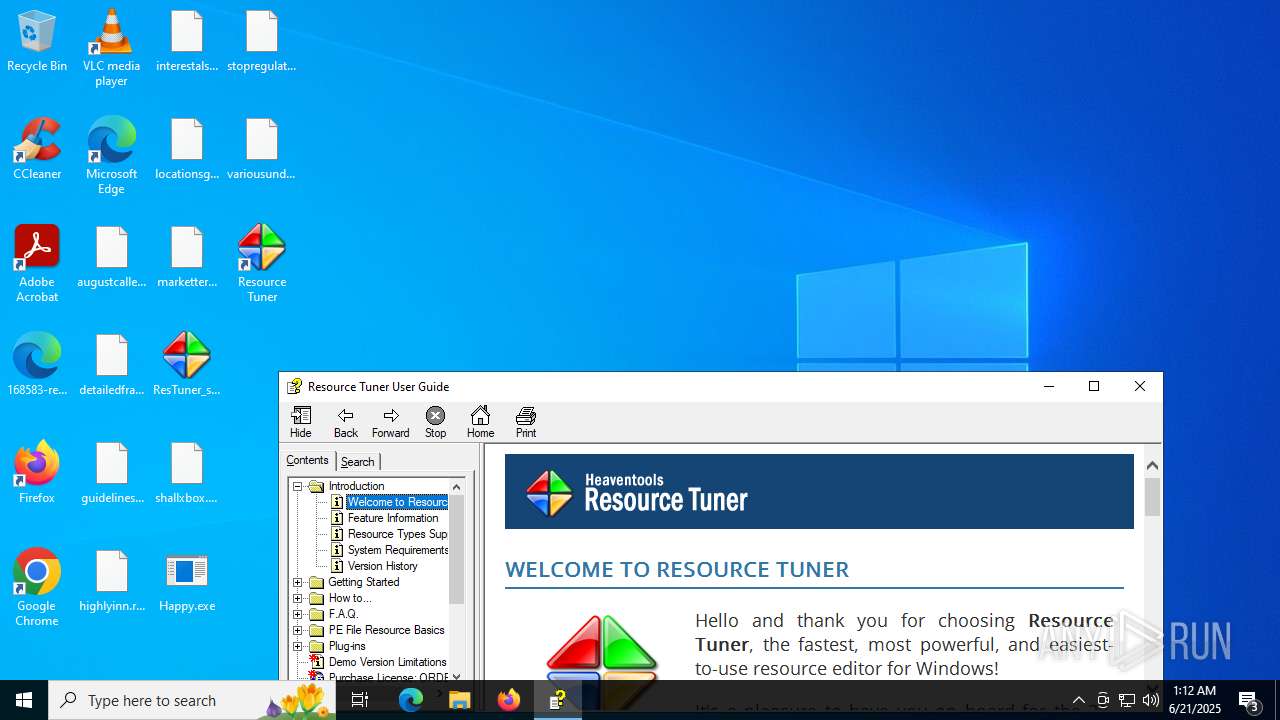Select the Resource Tuner desktop shortcut
This screenshot has height=720, width=1280.
click(262, 264)
